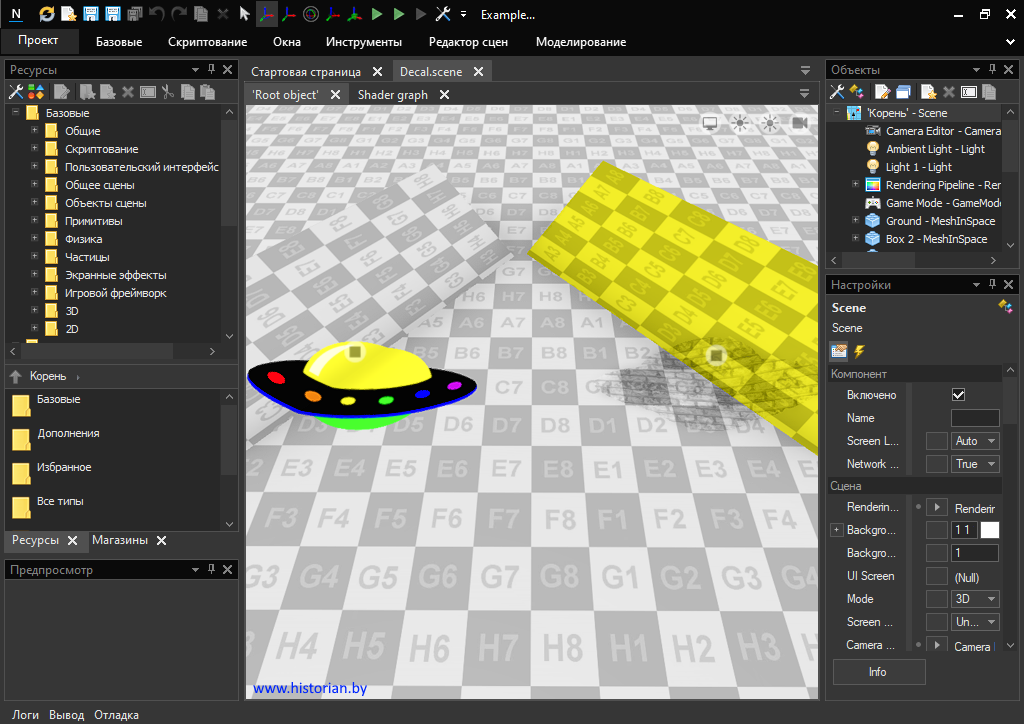Click the Undo icon in top toolbar
The height and width of the screenshot is (724, 1024).
(x=157, y=14)
